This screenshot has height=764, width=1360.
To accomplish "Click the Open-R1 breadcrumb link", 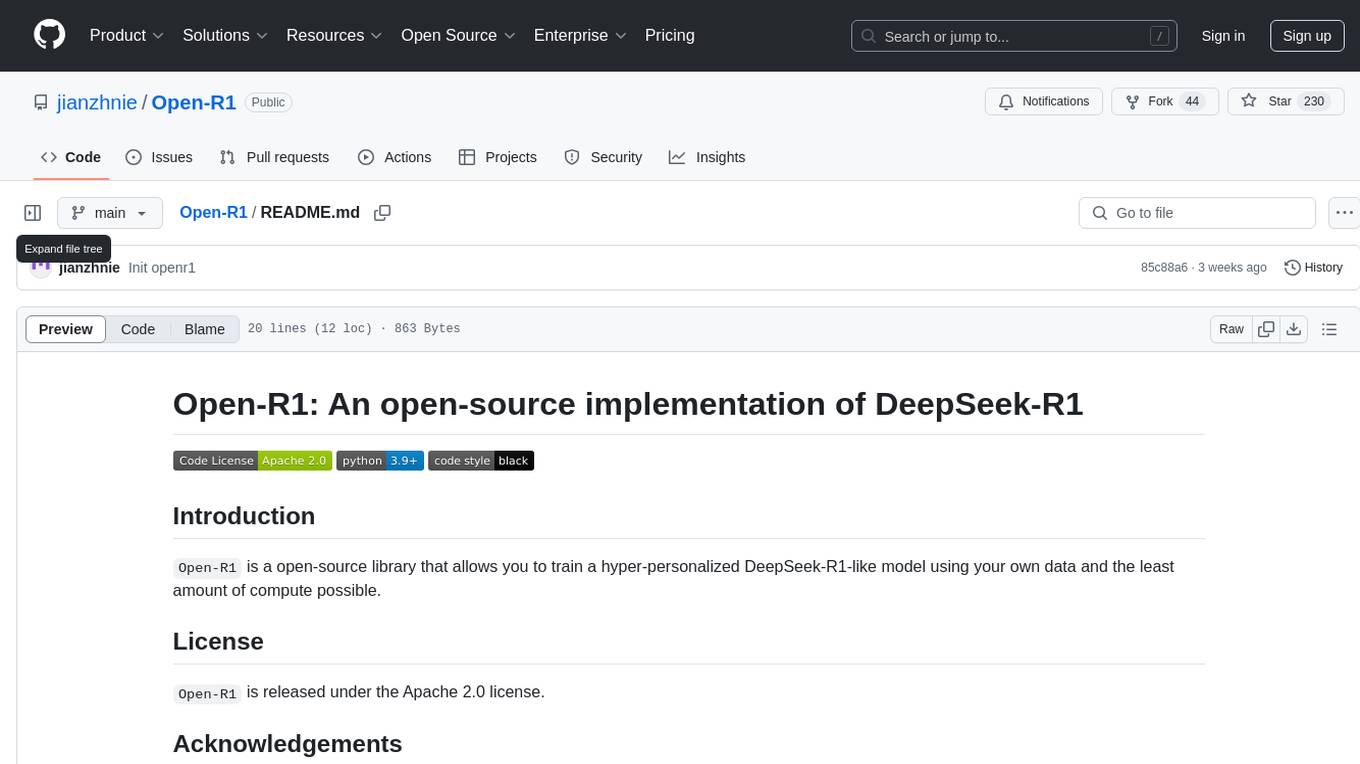I will click(213, 213).
